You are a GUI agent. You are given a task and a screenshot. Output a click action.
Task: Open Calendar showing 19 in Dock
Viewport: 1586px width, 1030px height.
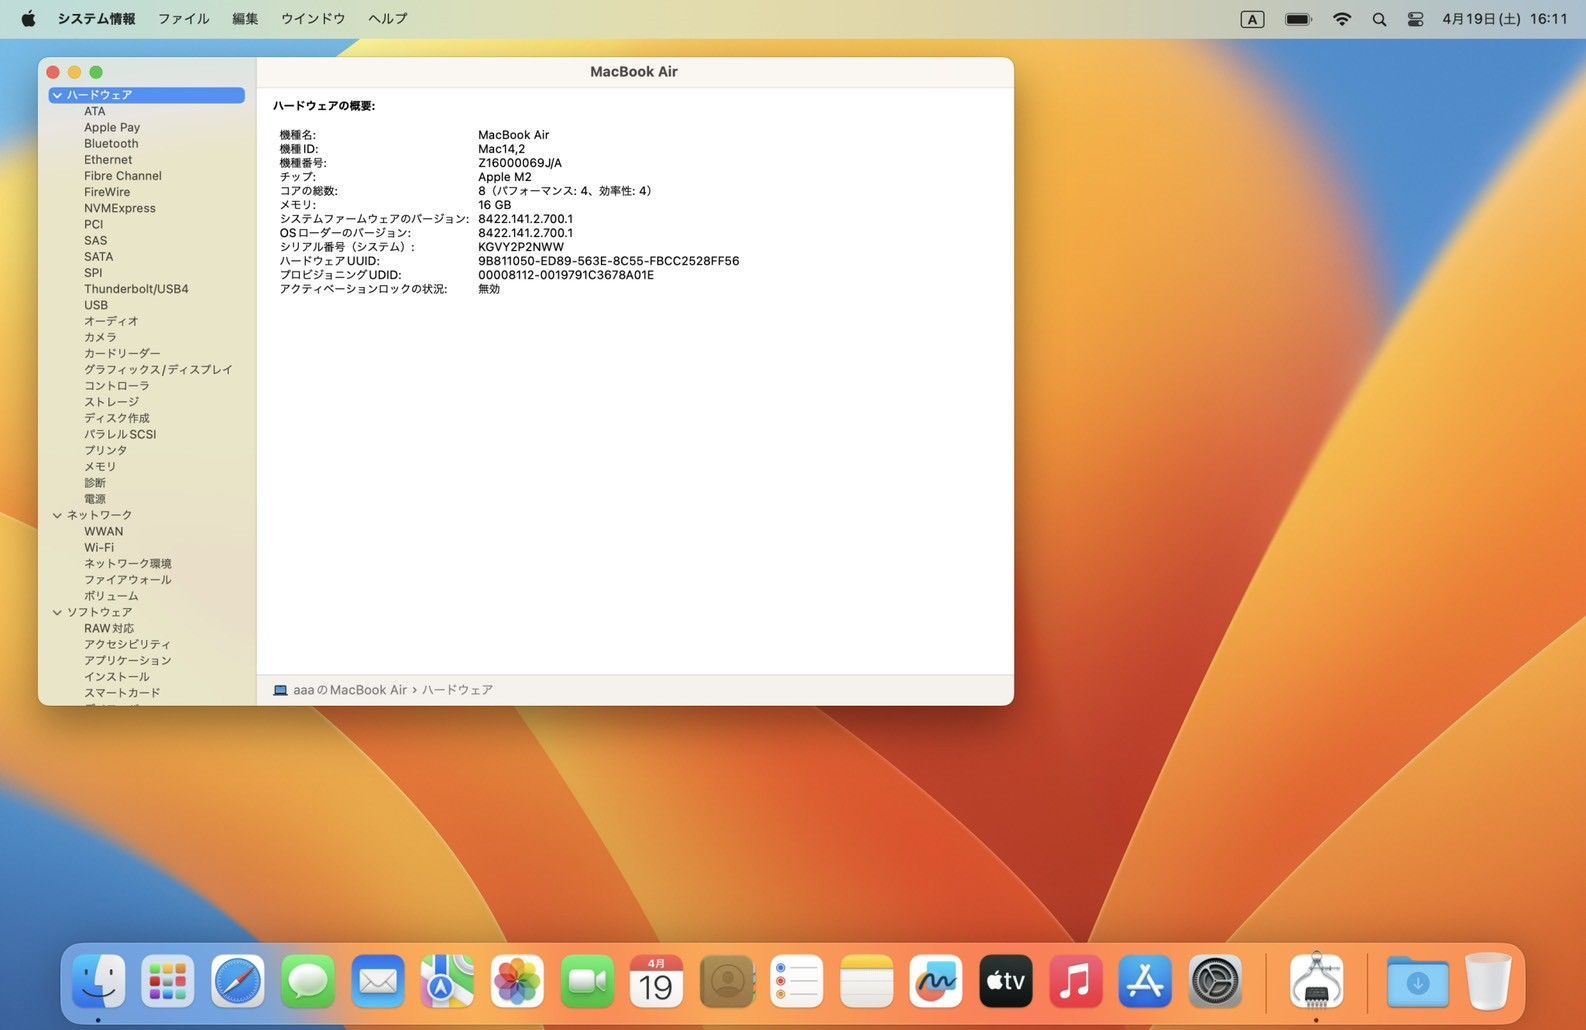(x=656, y=981)
